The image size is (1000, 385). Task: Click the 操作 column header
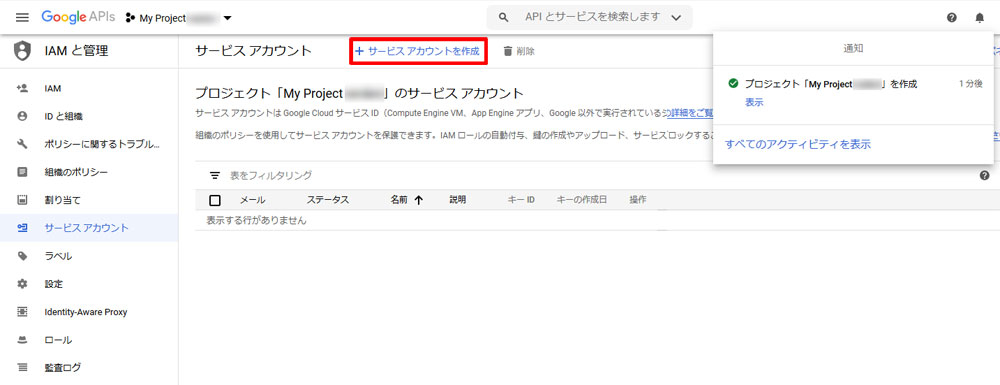(x=638, y=200)
